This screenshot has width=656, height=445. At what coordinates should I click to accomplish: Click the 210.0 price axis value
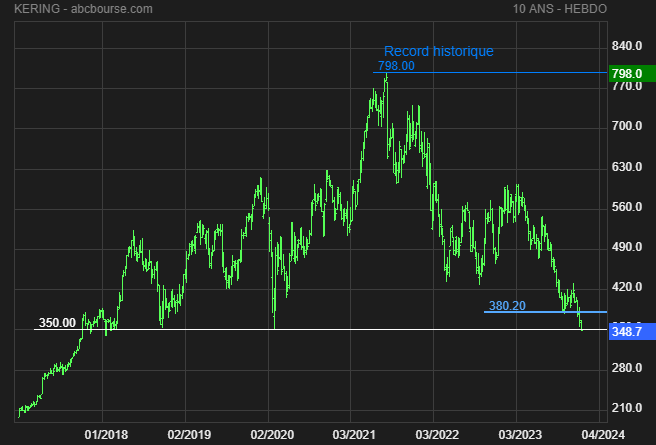[x=627, y=408]
